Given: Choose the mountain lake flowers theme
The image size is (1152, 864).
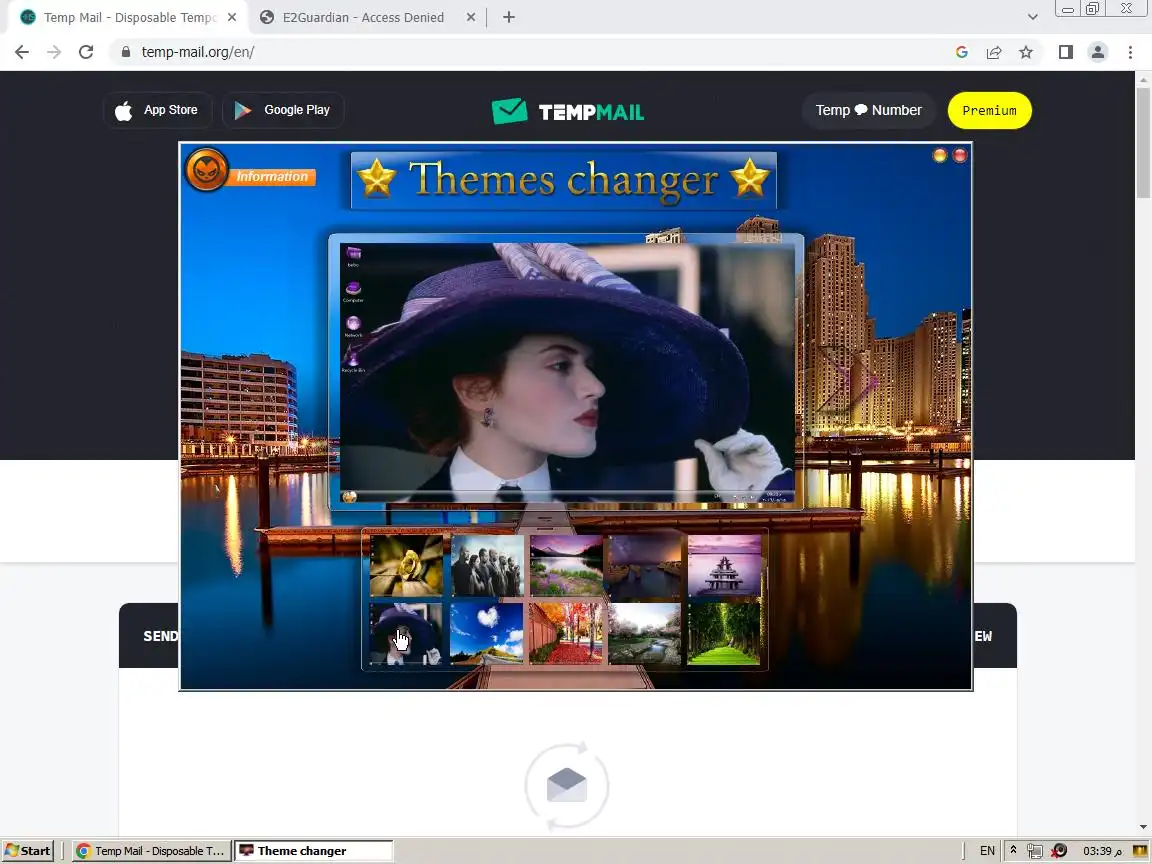Looking at the screenshot, I should tap(566, 565).
